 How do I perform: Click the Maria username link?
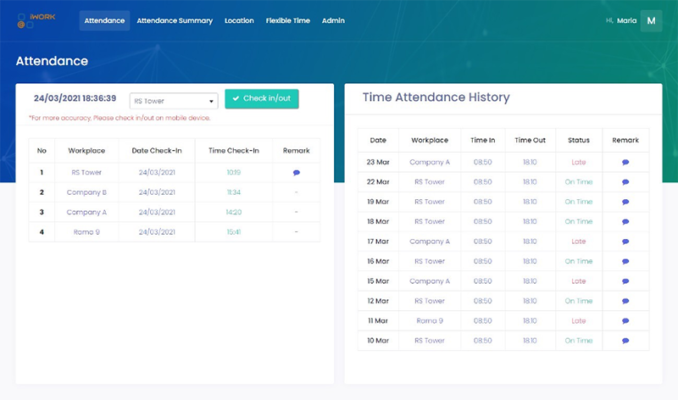tap(627, 20)
